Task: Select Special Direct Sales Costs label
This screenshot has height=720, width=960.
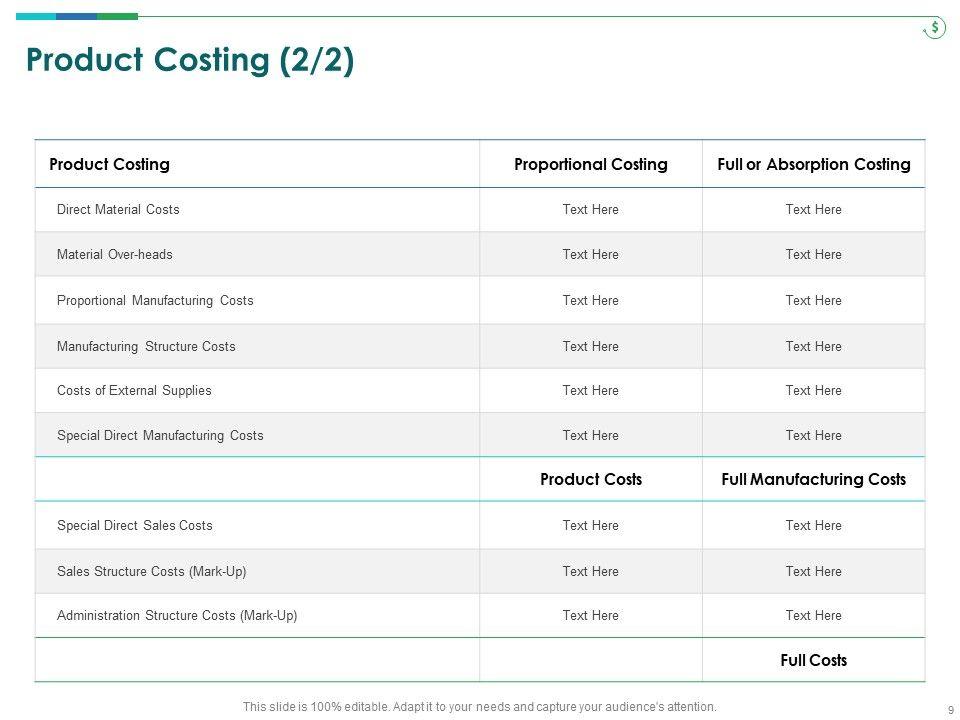Action: click(x=135, y=526)
